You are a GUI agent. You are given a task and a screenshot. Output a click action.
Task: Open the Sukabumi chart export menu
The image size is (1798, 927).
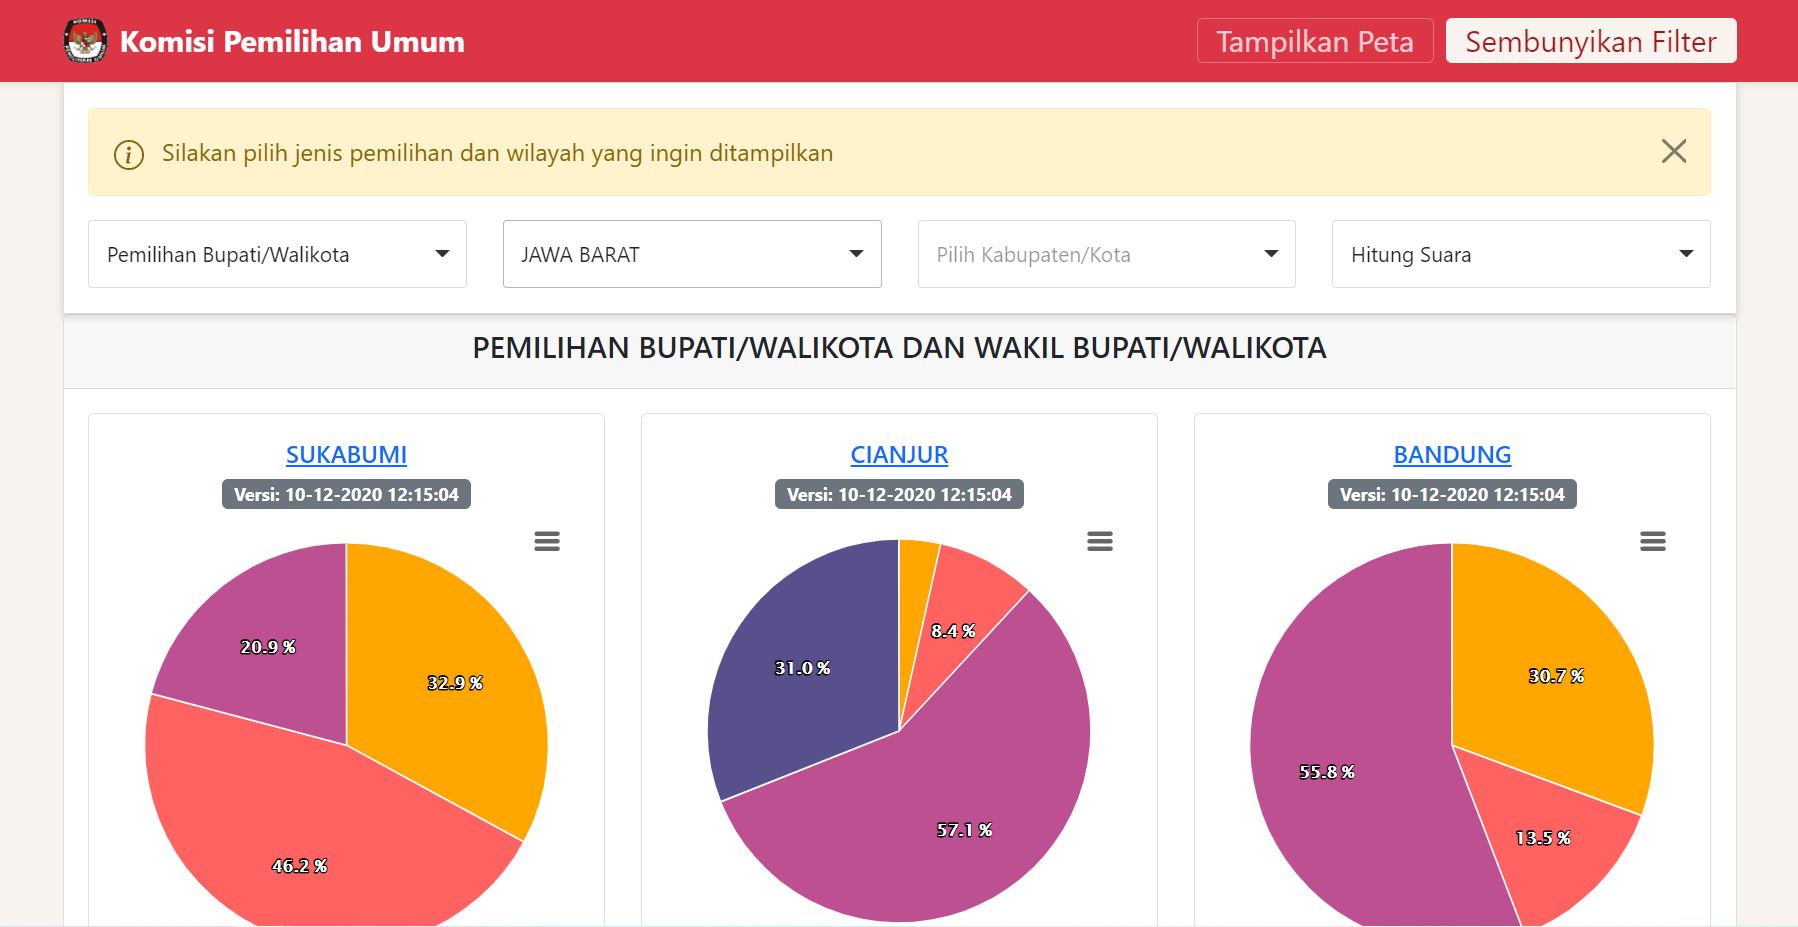(x=546, y=540)
